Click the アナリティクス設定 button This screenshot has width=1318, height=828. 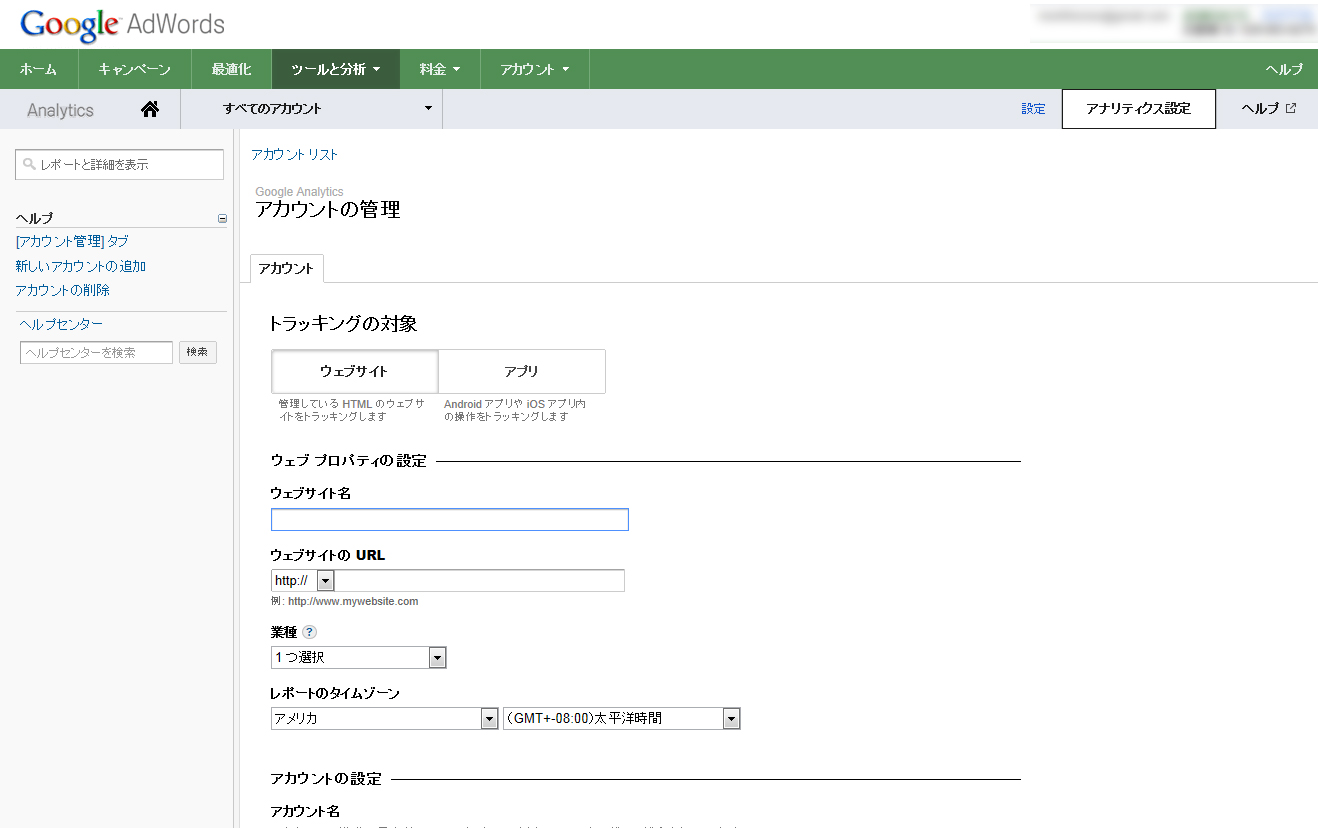(x=1138, y=109)
